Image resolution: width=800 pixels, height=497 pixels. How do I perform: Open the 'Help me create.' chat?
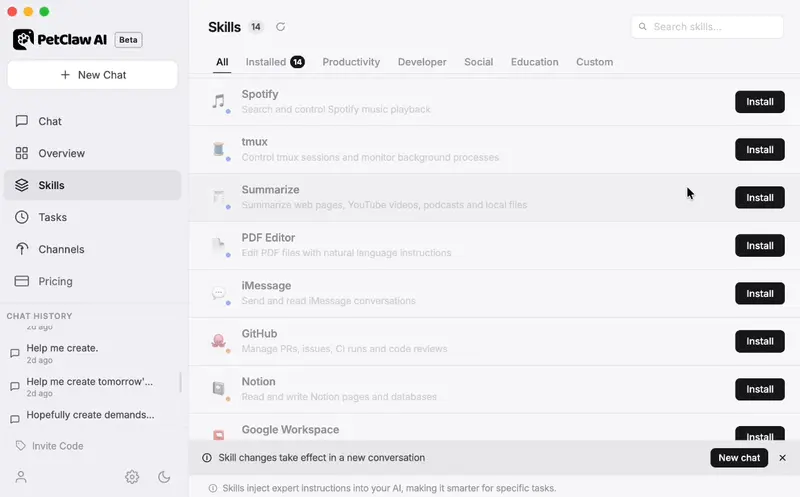tap(92, 353)
